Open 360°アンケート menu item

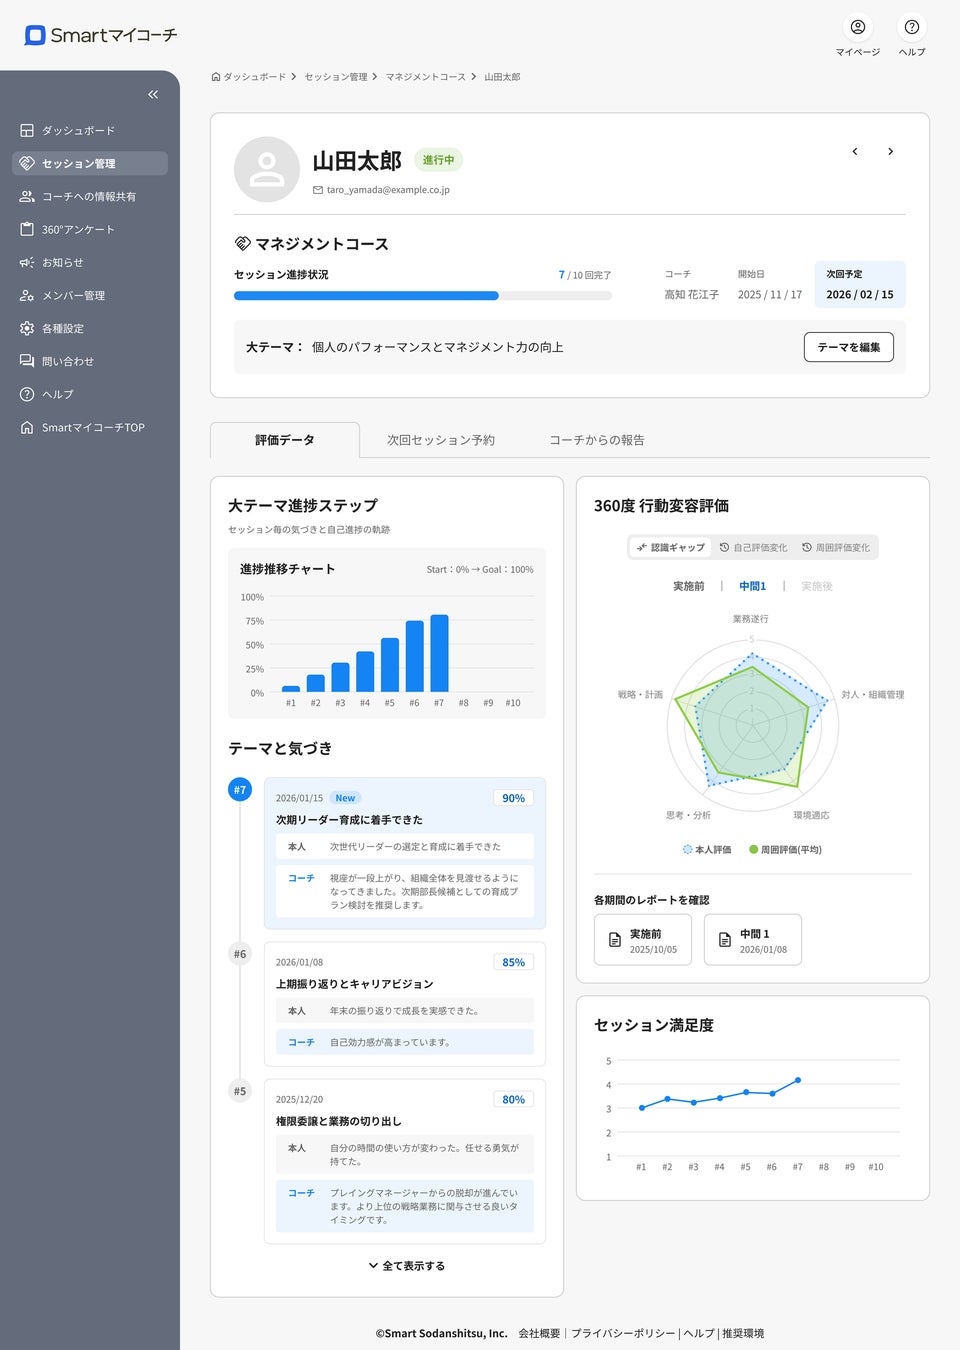point(90,229)
